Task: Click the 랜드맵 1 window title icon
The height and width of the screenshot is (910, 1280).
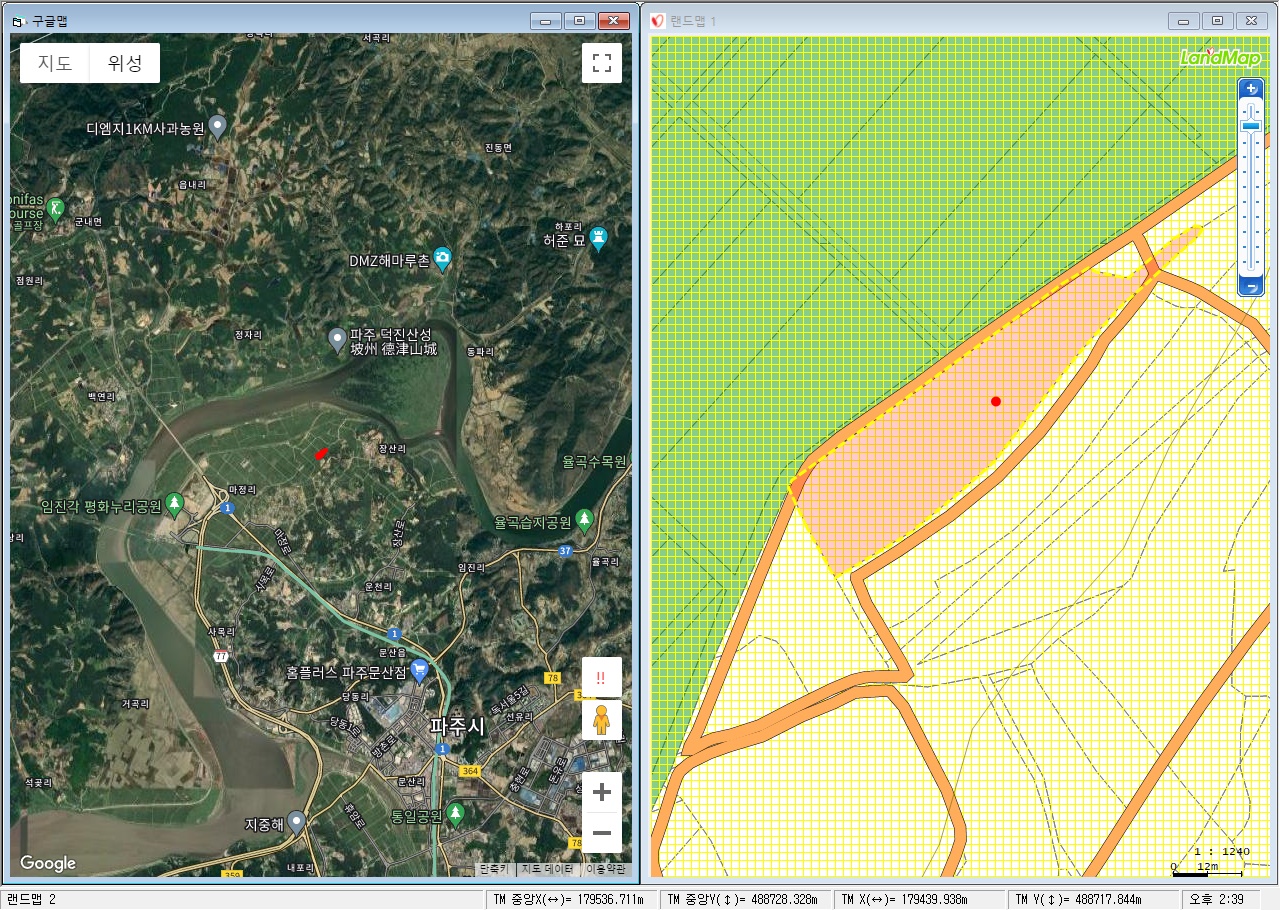Action: (658, 20)
